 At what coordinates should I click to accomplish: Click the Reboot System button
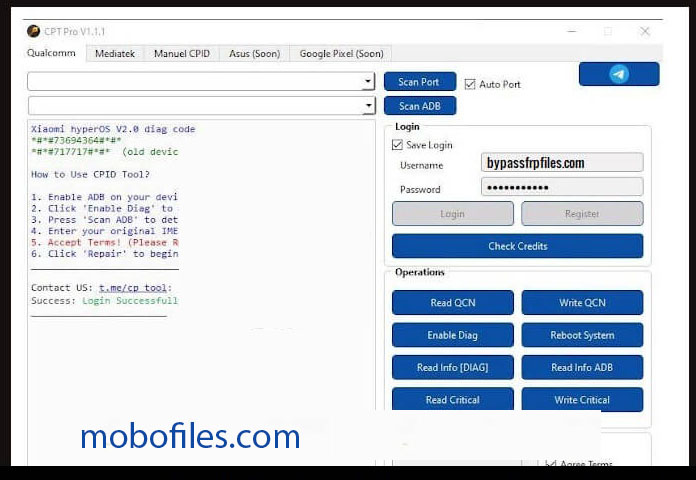[x=582, y=335]
